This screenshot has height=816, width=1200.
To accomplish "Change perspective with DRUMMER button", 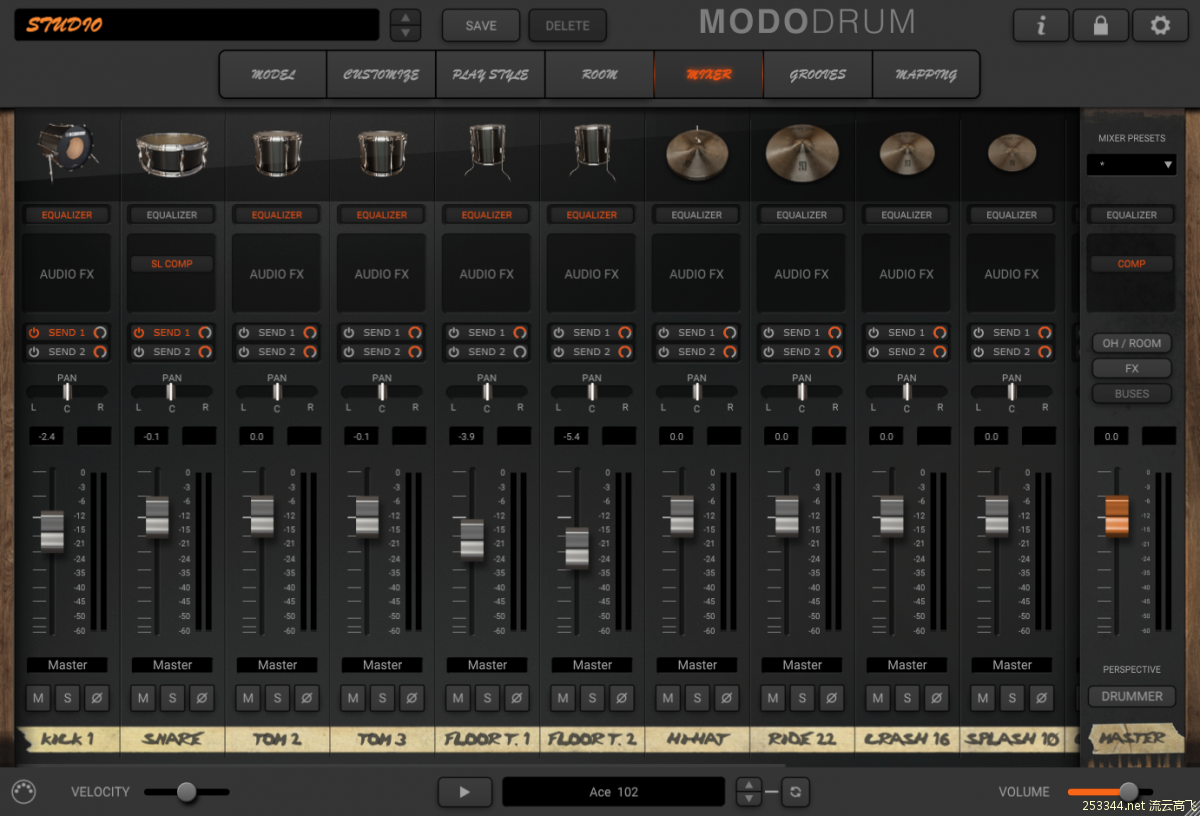I will pyautogui.click(x=1132, y=696).
